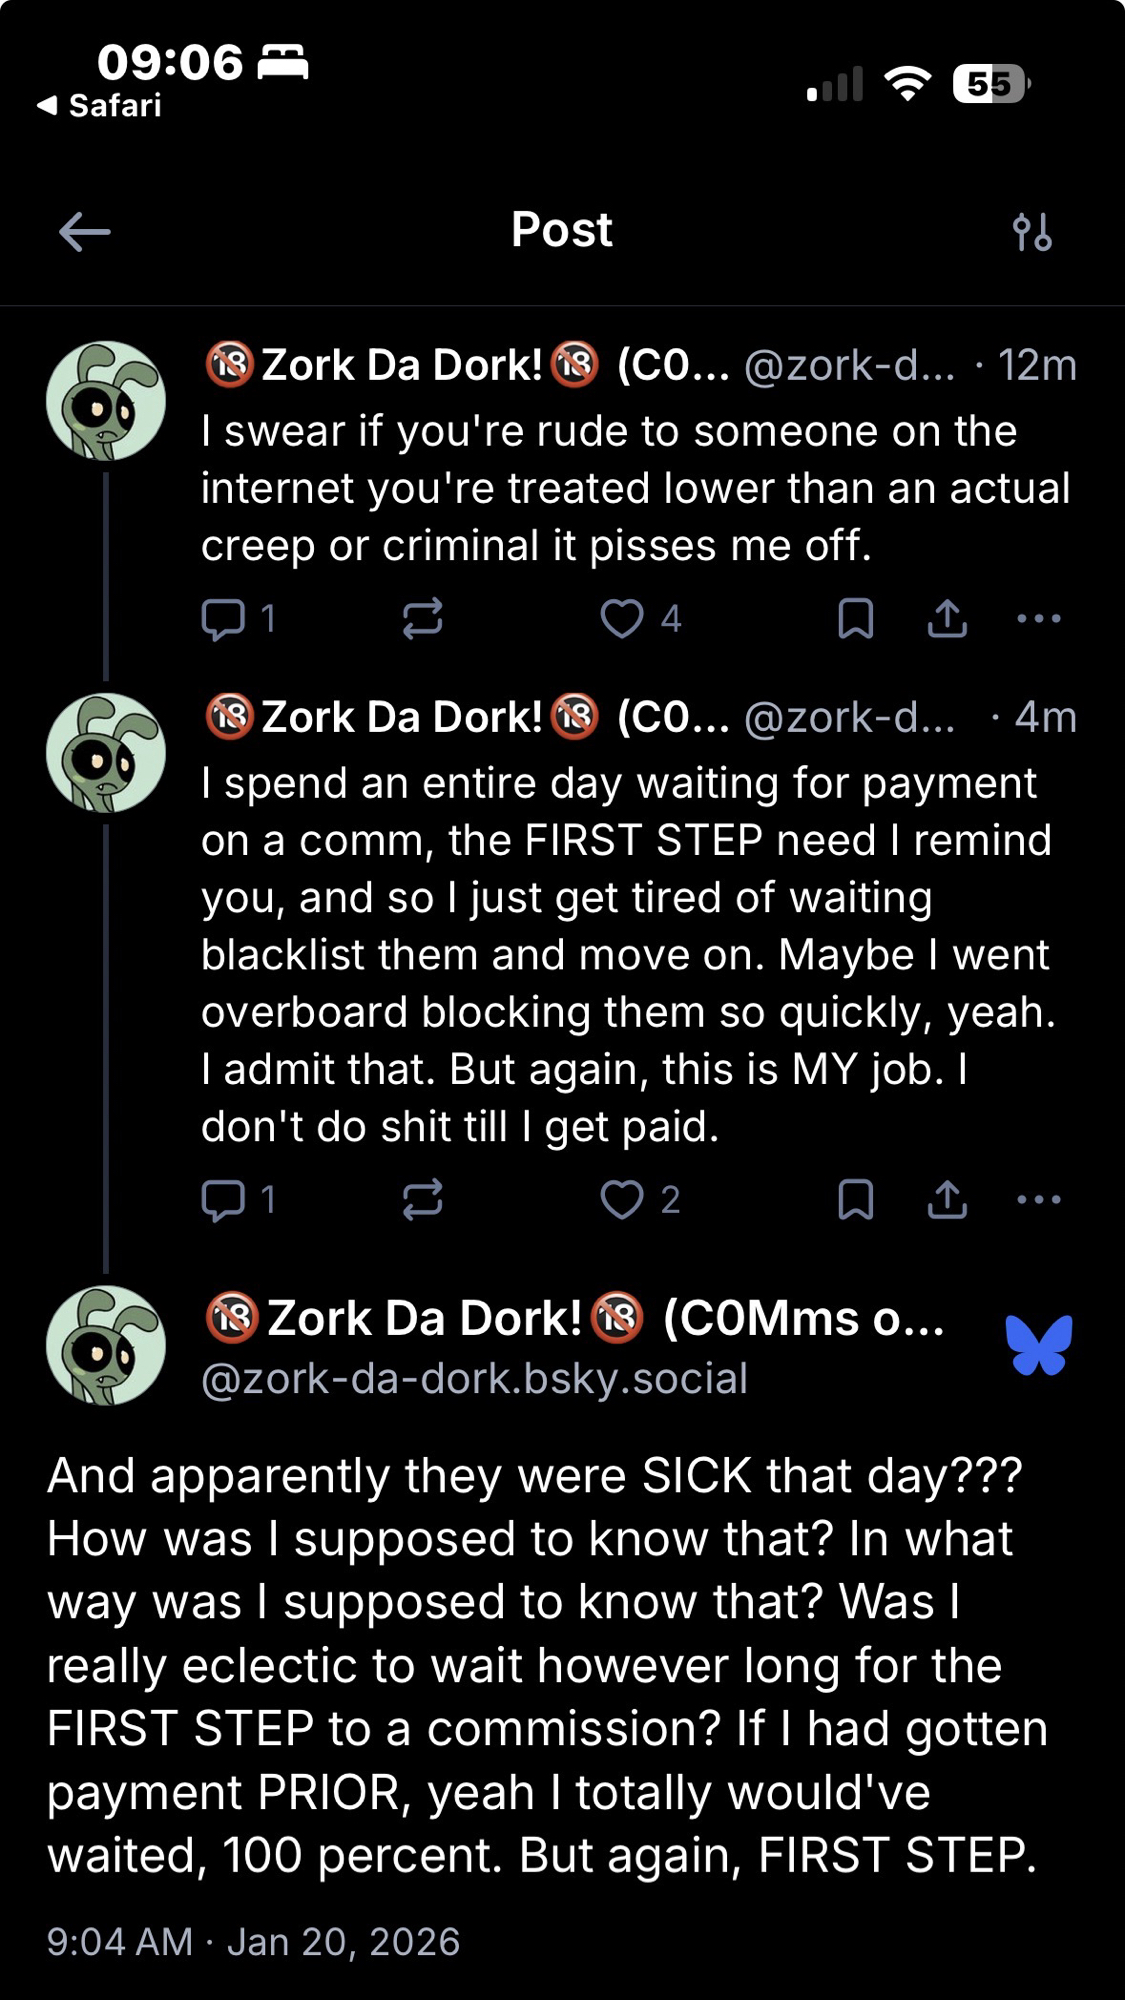Tap the blue butterfly Bluesky icon

click(x=1039, y=1345)
